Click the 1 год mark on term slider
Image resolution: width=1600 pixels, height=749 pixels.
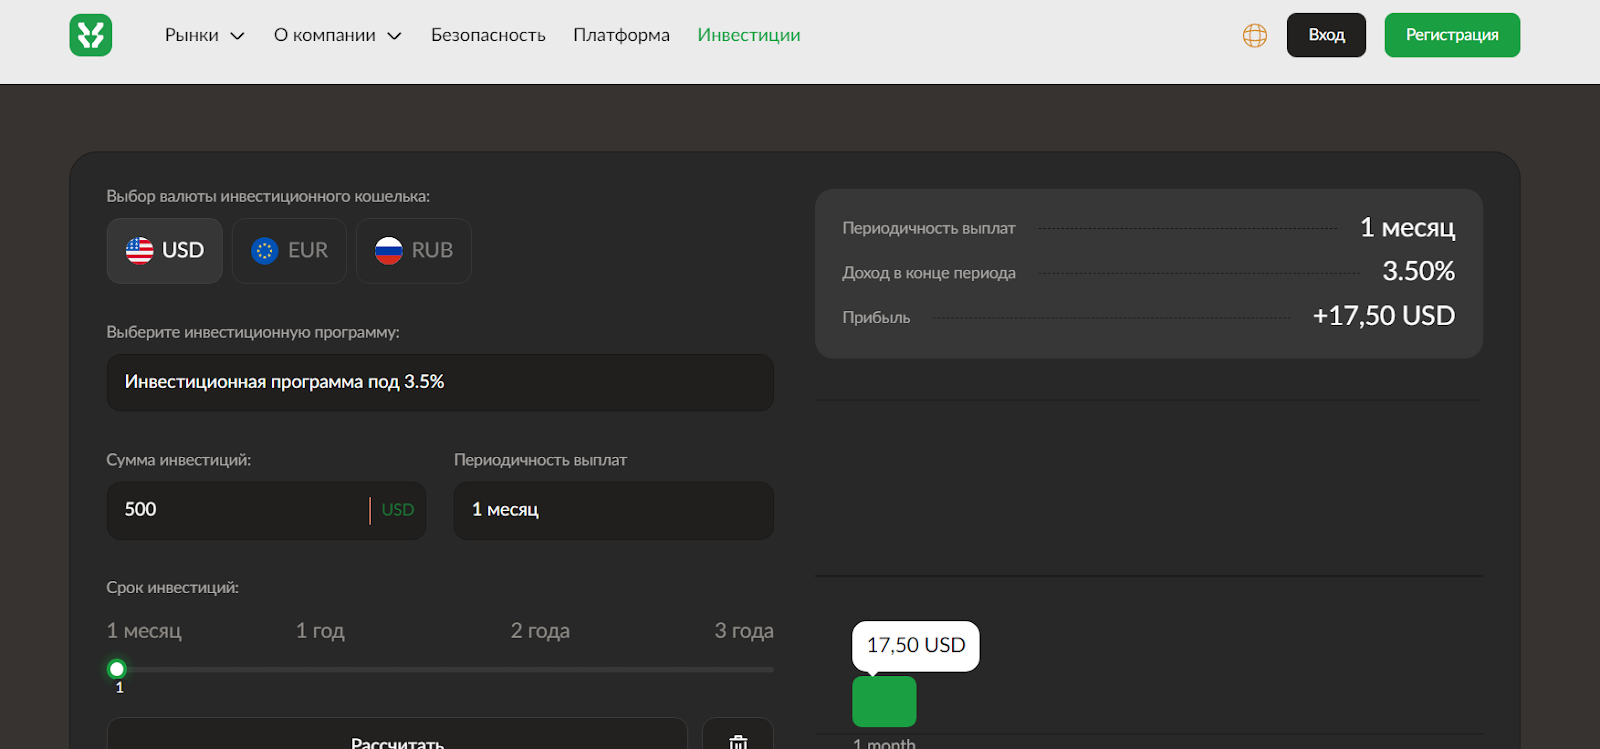pyautogui.click(x=320, y=631)
